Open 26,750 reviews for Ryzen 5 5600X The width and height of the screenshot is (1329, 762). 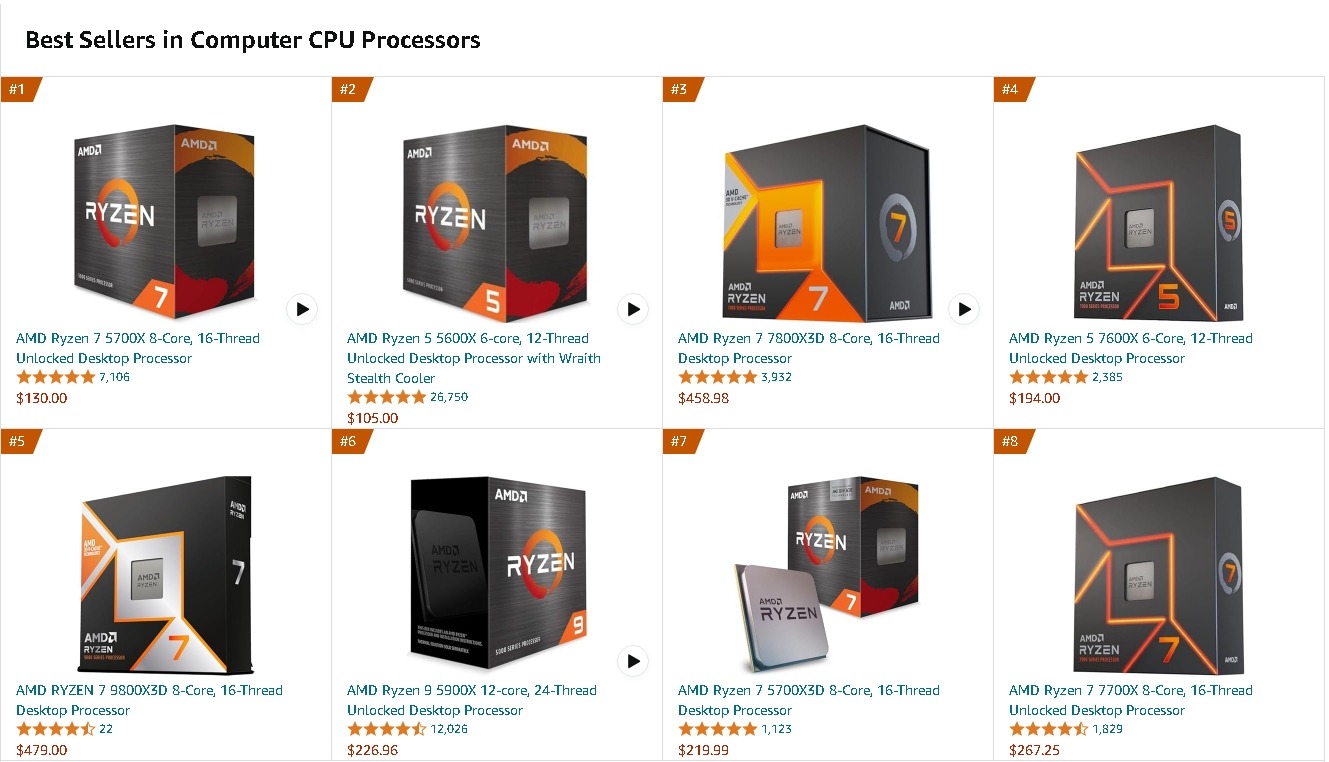coord(449,397)
